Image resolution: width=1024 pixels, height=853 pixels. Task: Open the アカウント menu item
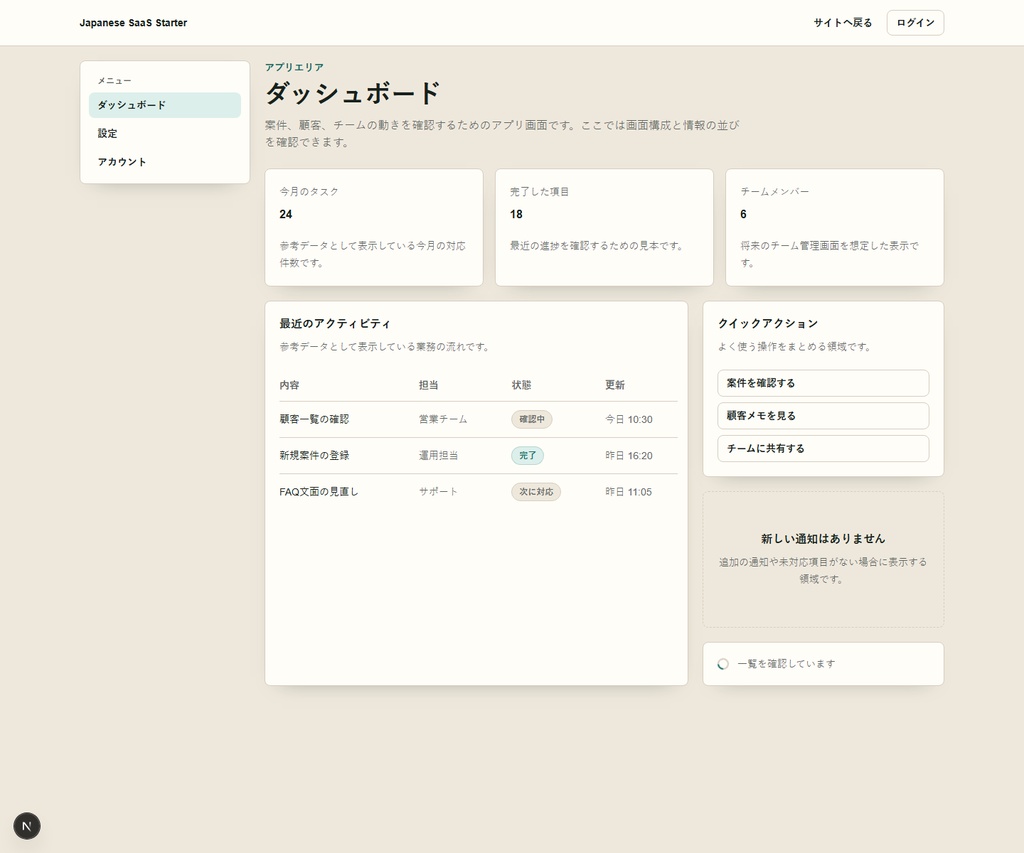pos(165,162)
